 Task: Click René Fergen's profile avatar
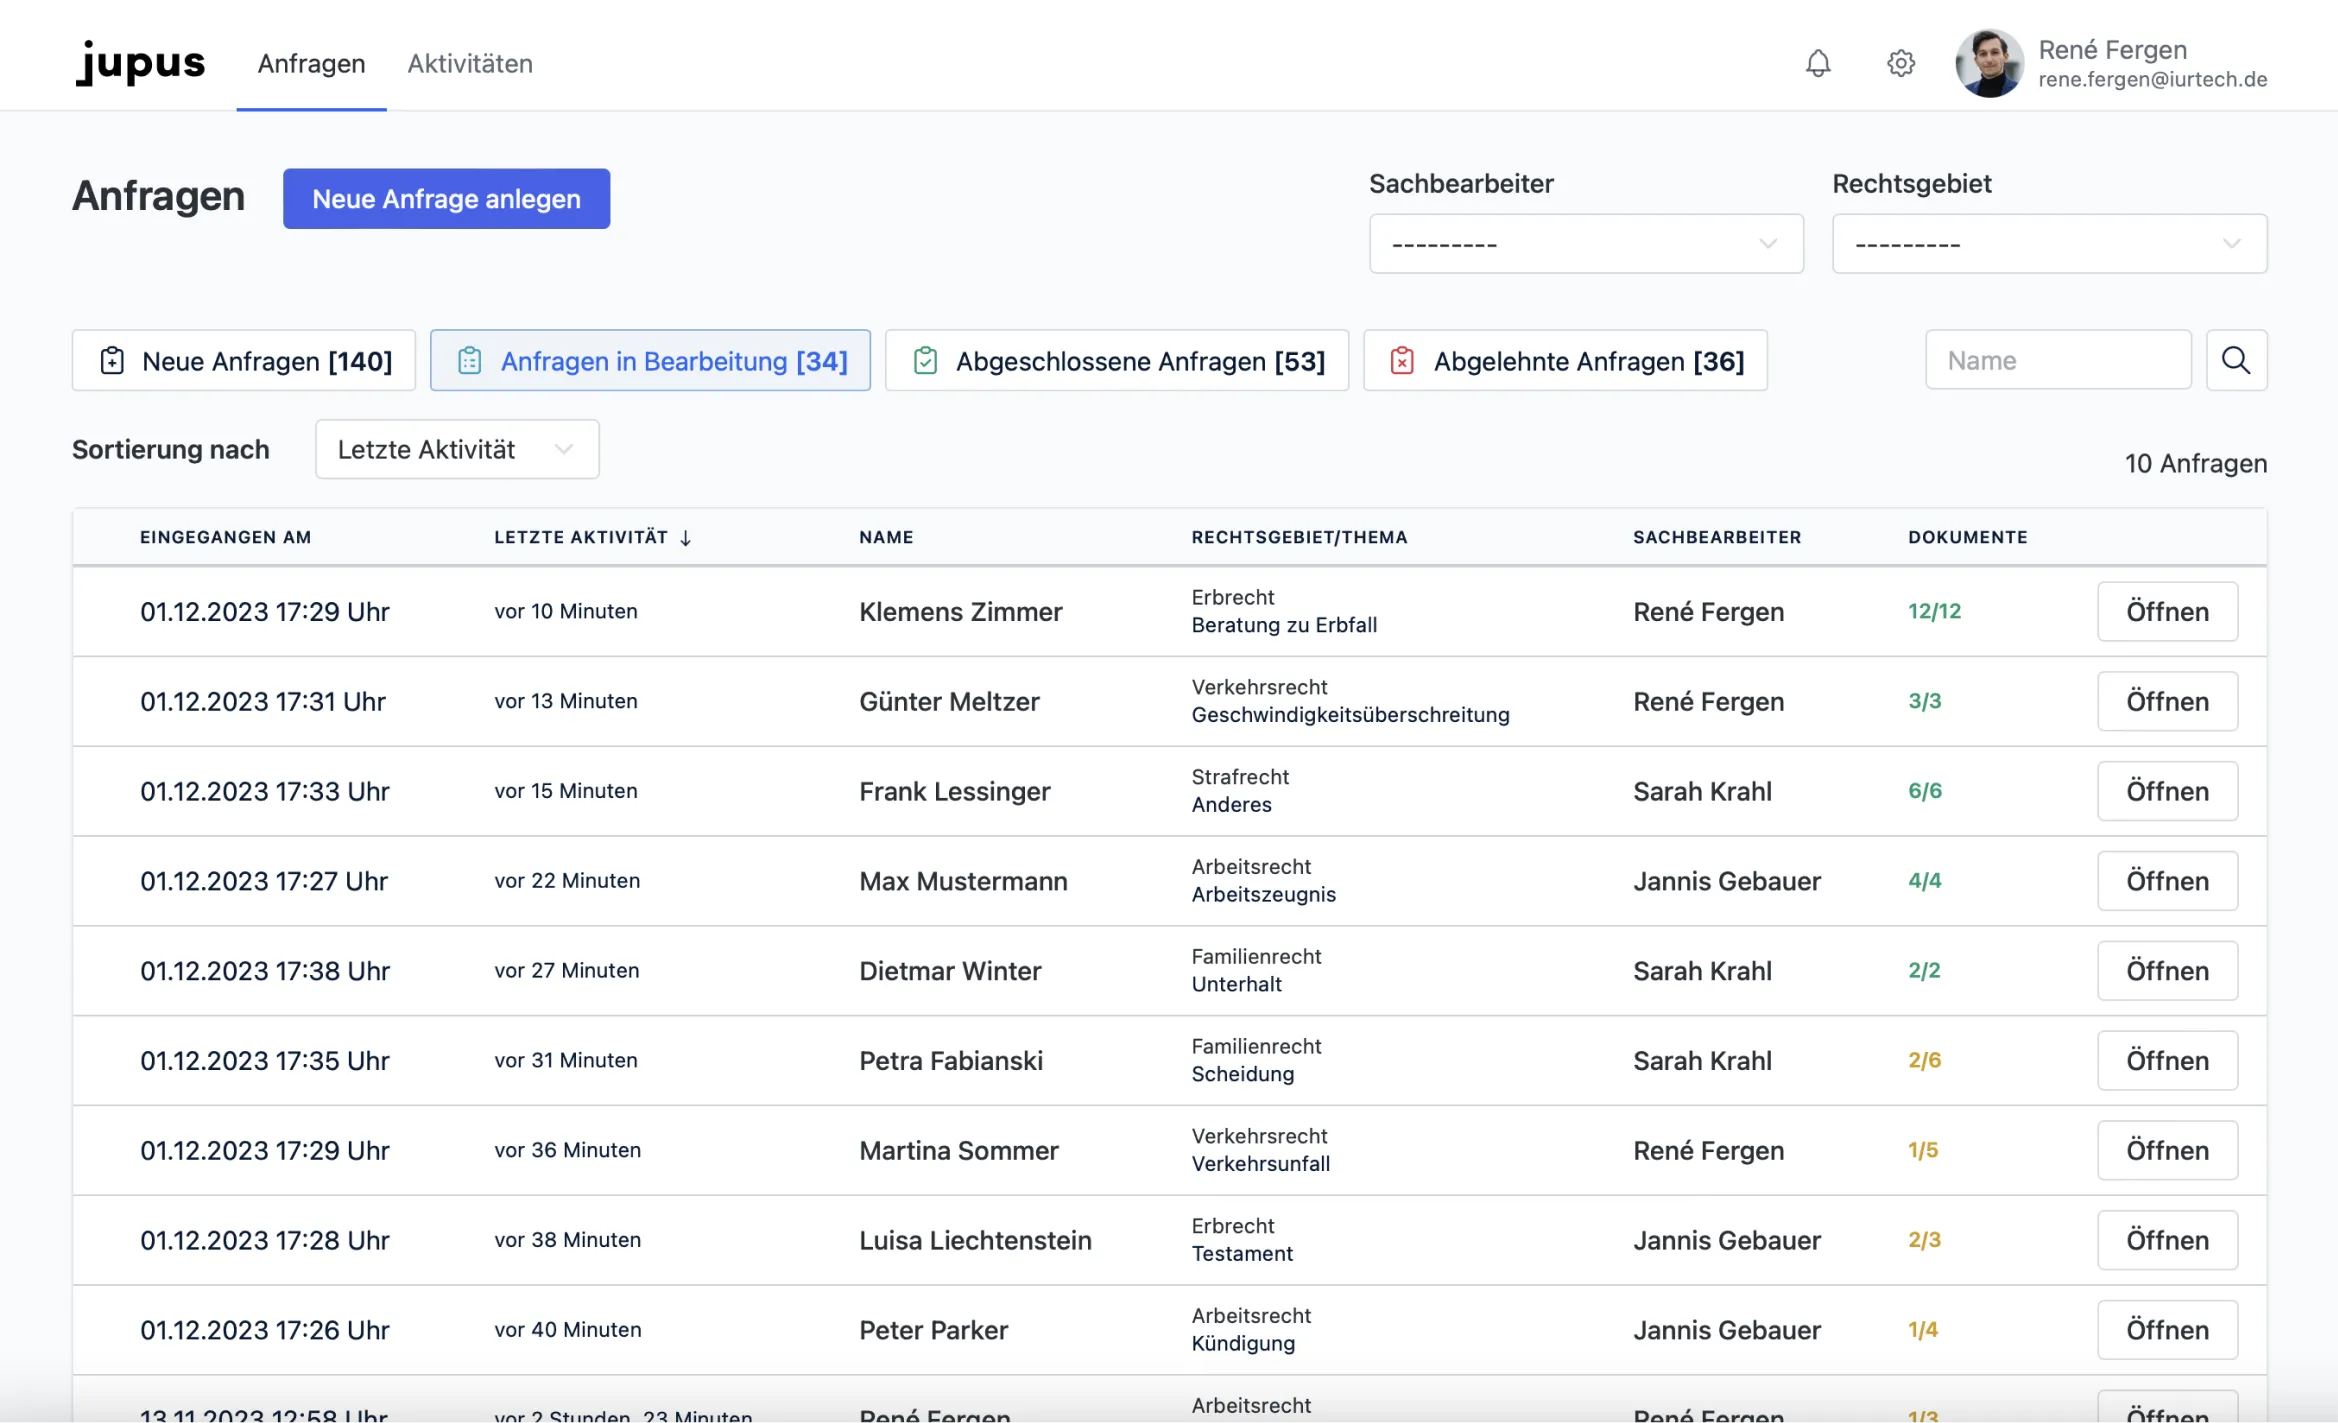click(x=1988, y=63)
